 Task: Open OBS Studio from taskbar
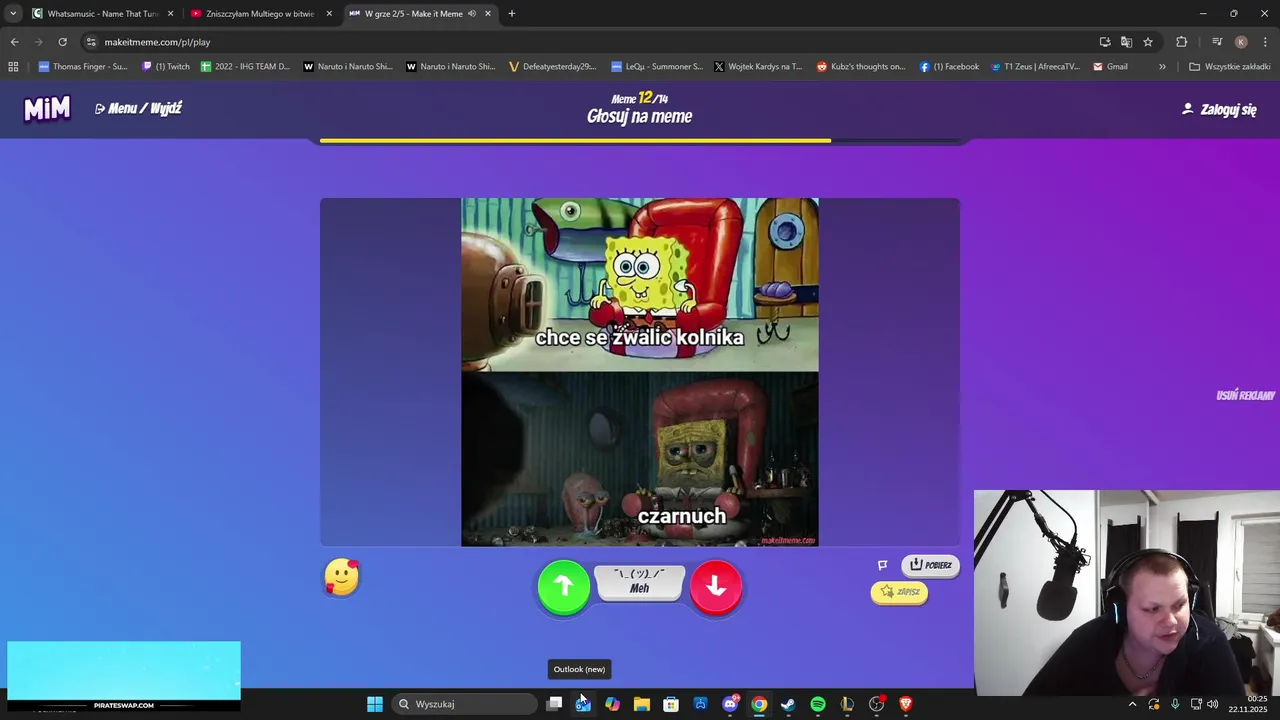877,704
